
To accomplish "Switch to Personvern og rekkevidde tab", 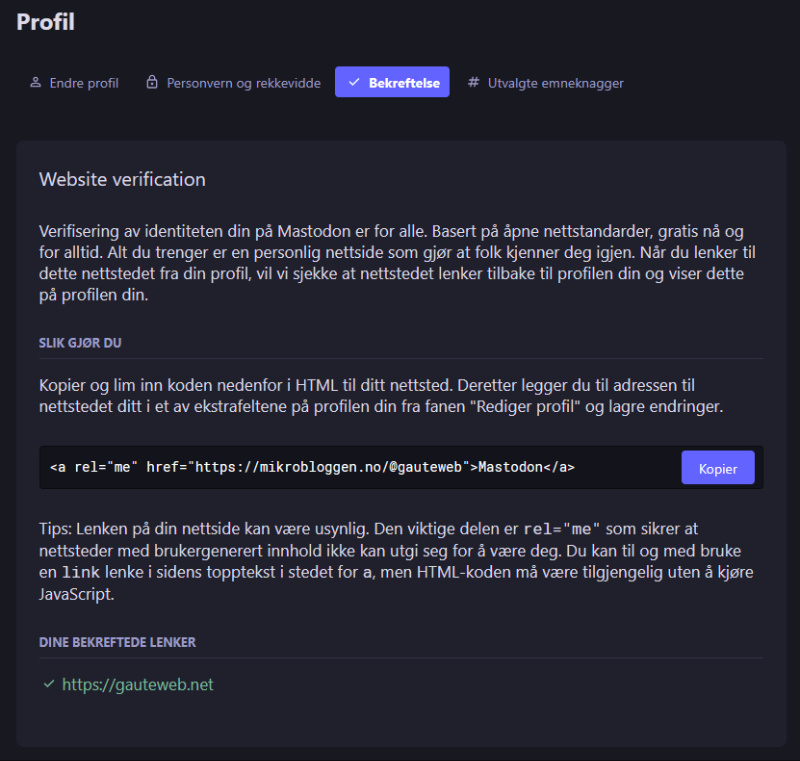I will point(243,83).
